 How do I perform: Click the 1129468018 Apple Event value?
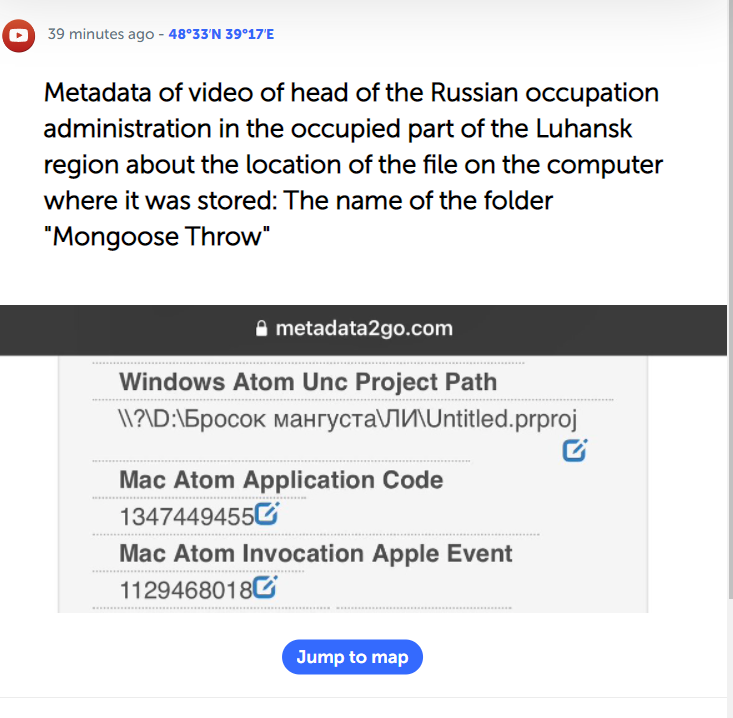(x=186, y=590)
